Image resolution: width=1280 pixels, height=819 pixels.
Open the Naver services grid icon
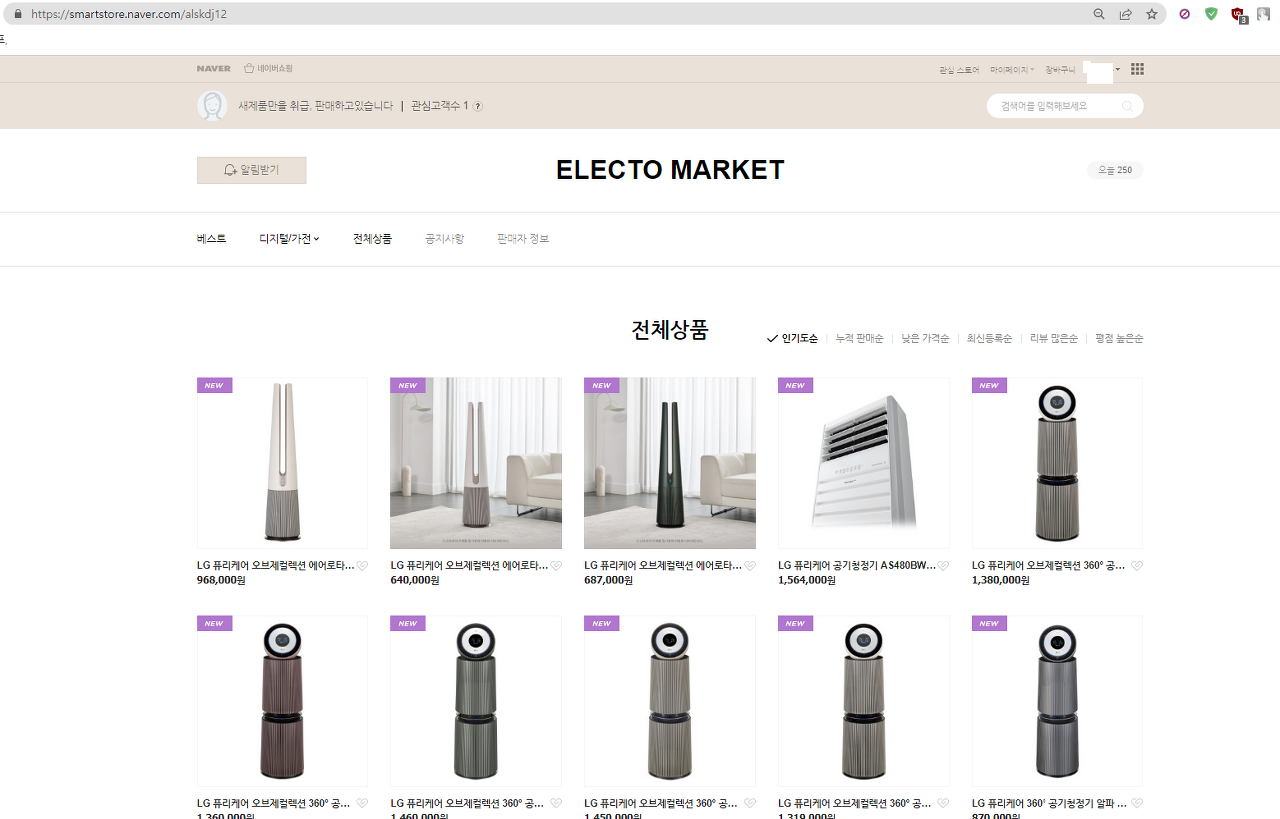pyautogui.click(x=1137, y=69)
